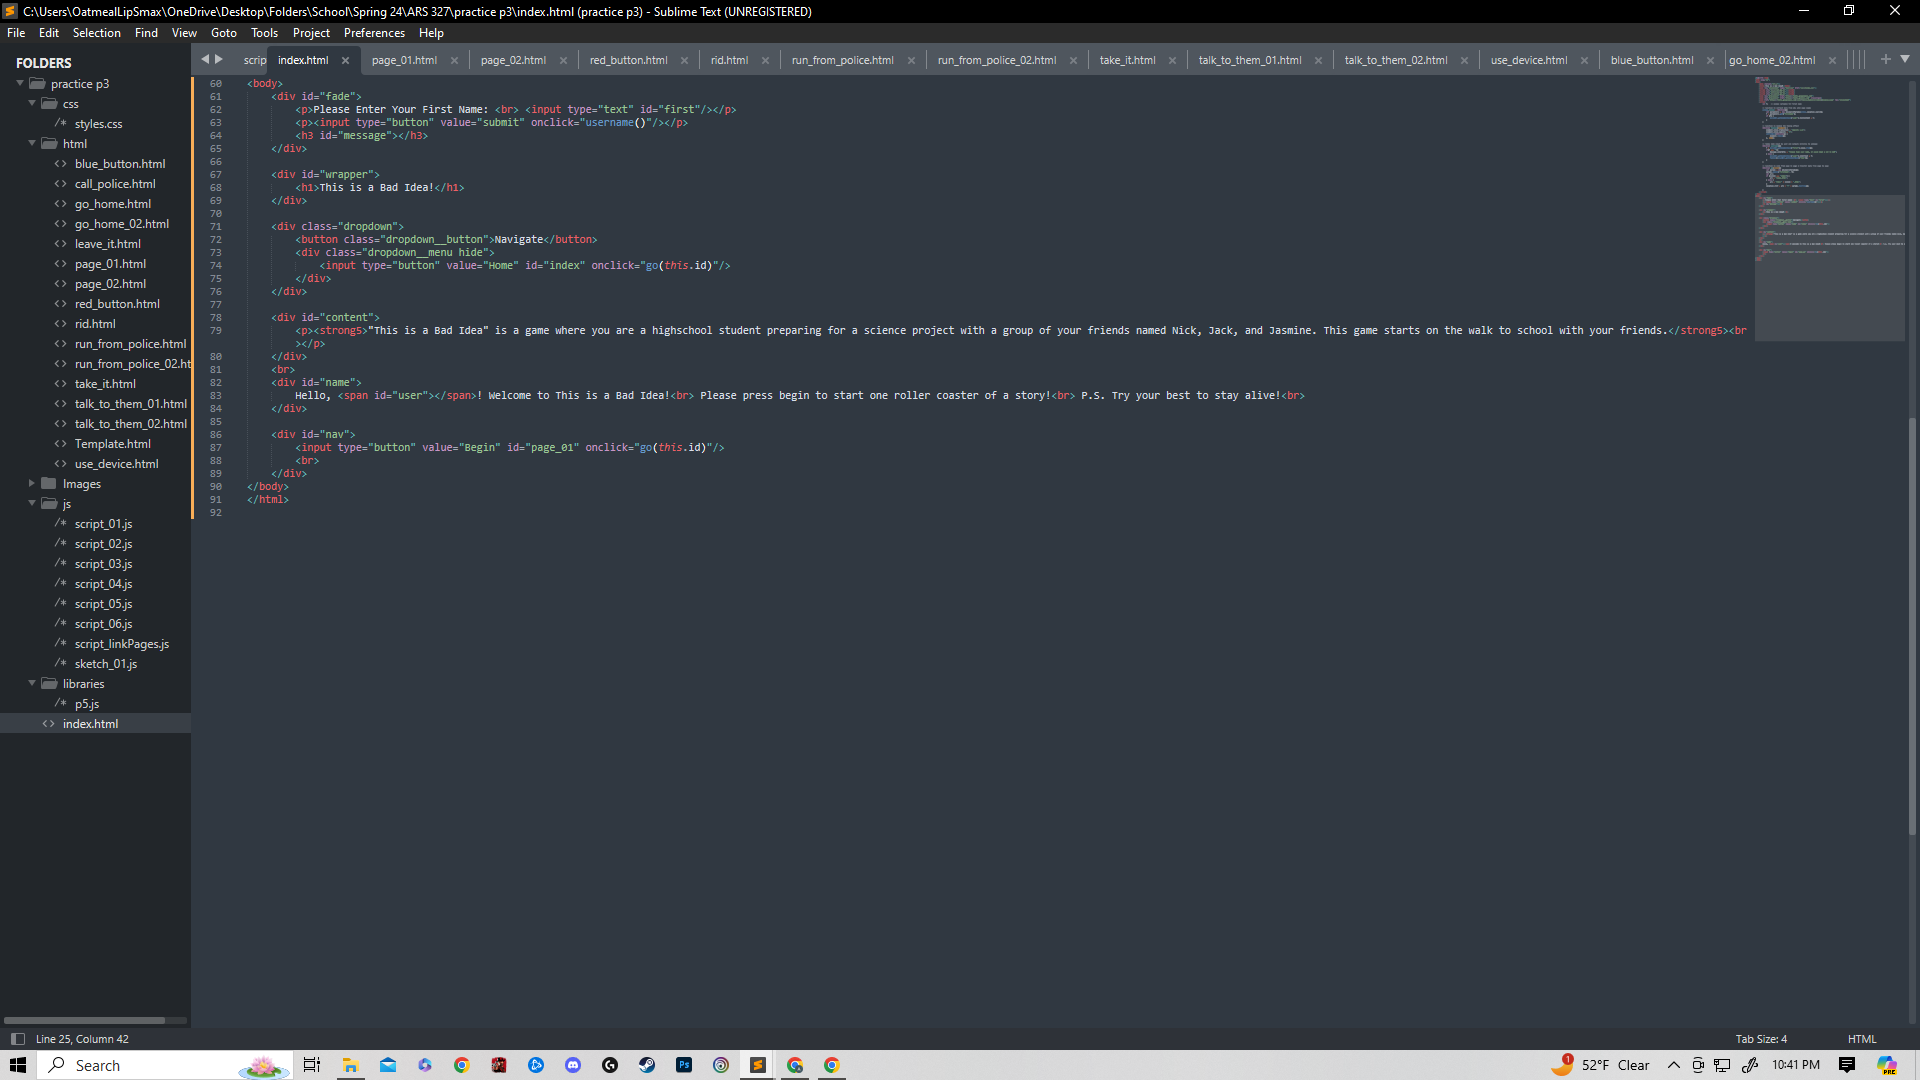The image size is (1920, 1080).
Task: Click the back navigation arrow in the tab bar
Action: point(205,59)
